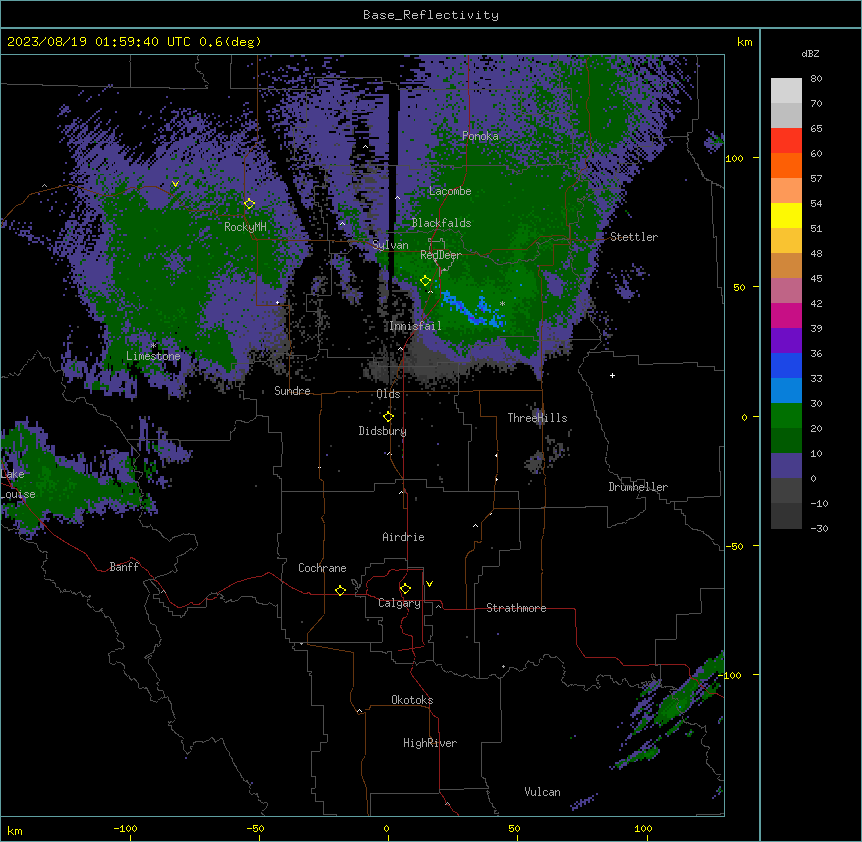Image resolution: width=862 pixels, height=842 pixels.
Task: Click the yellow V marker east of Calgary
Action: click(429, 584)
